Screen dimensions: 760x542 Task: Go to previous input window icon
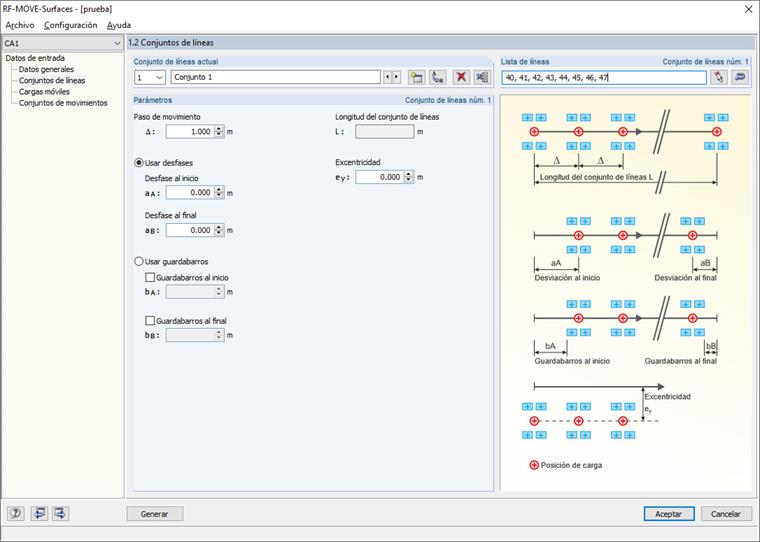tap(39, 513)
